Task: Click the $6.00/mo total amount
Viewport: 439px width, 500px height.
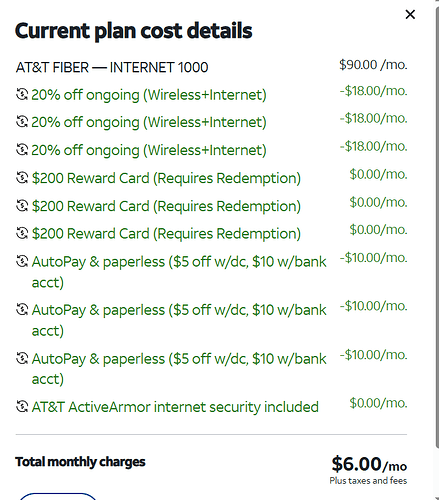Action: point(369,464)
